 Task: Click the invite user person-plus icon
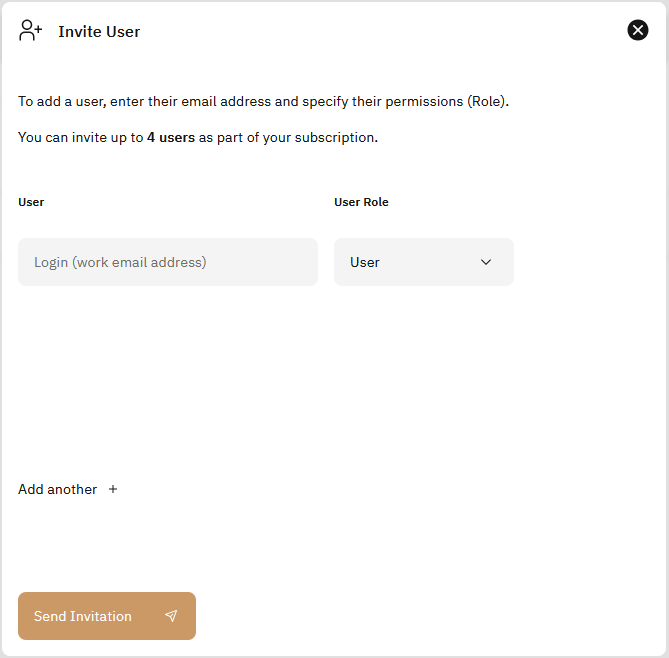(30, 31)
